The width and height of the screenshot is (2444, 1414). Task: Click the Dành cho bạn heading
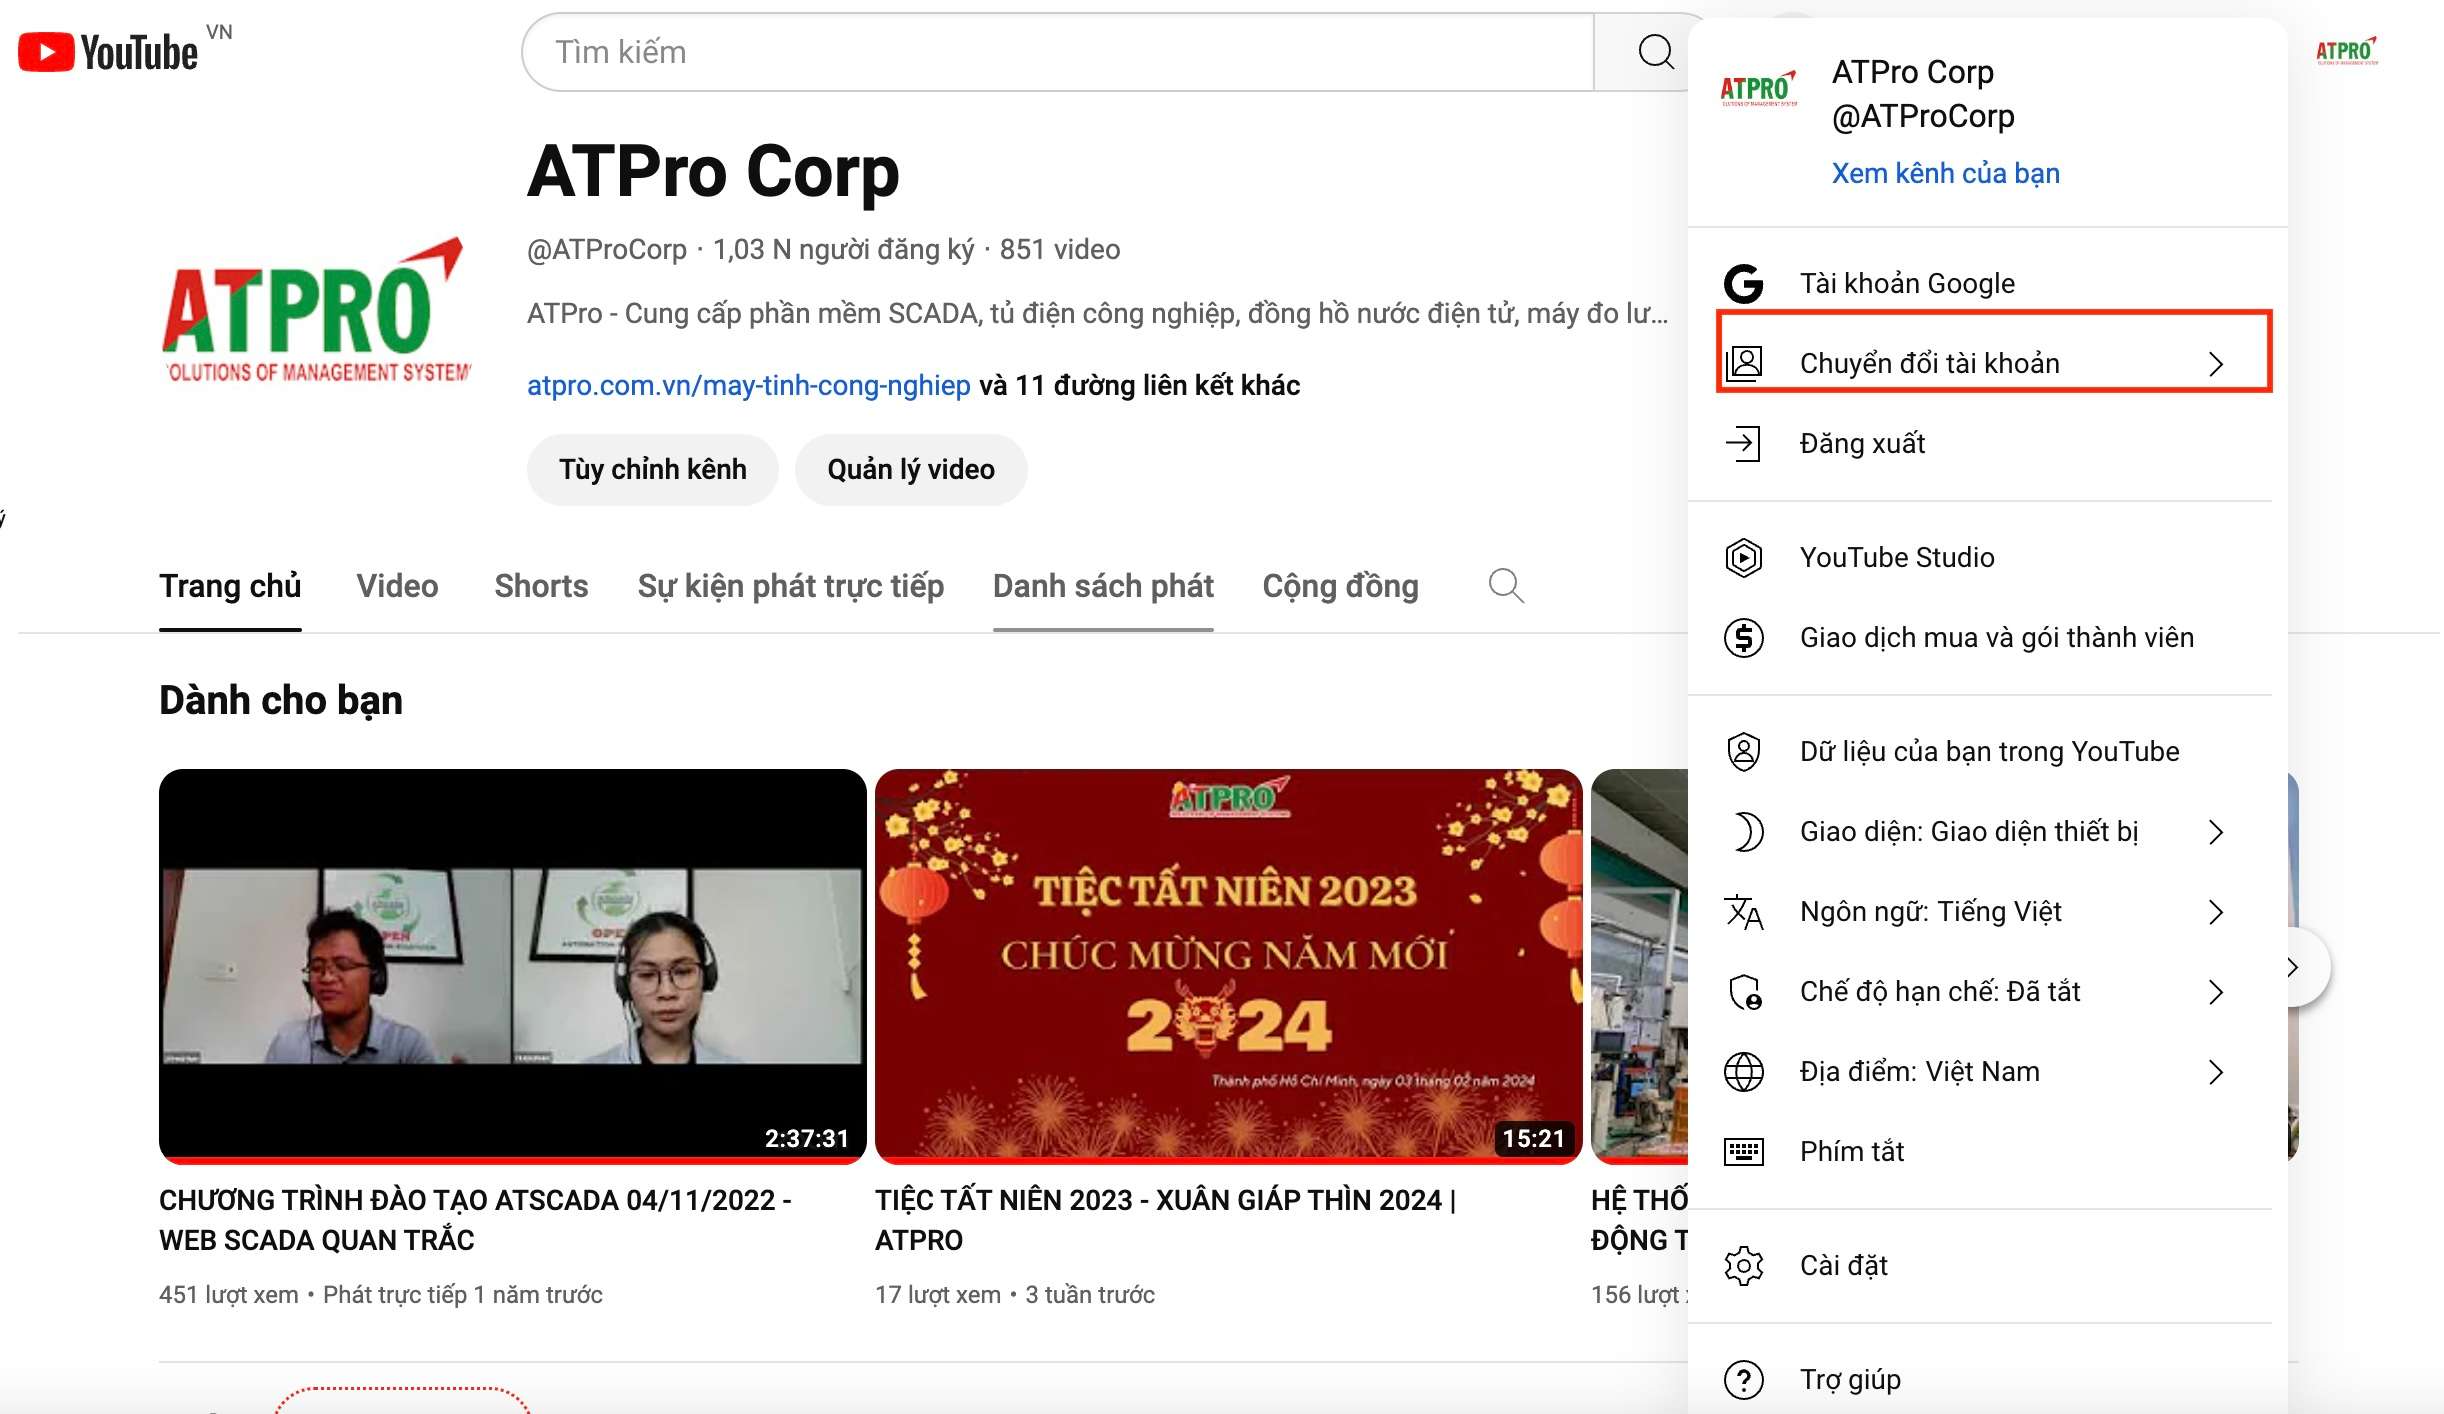point(281,700)
